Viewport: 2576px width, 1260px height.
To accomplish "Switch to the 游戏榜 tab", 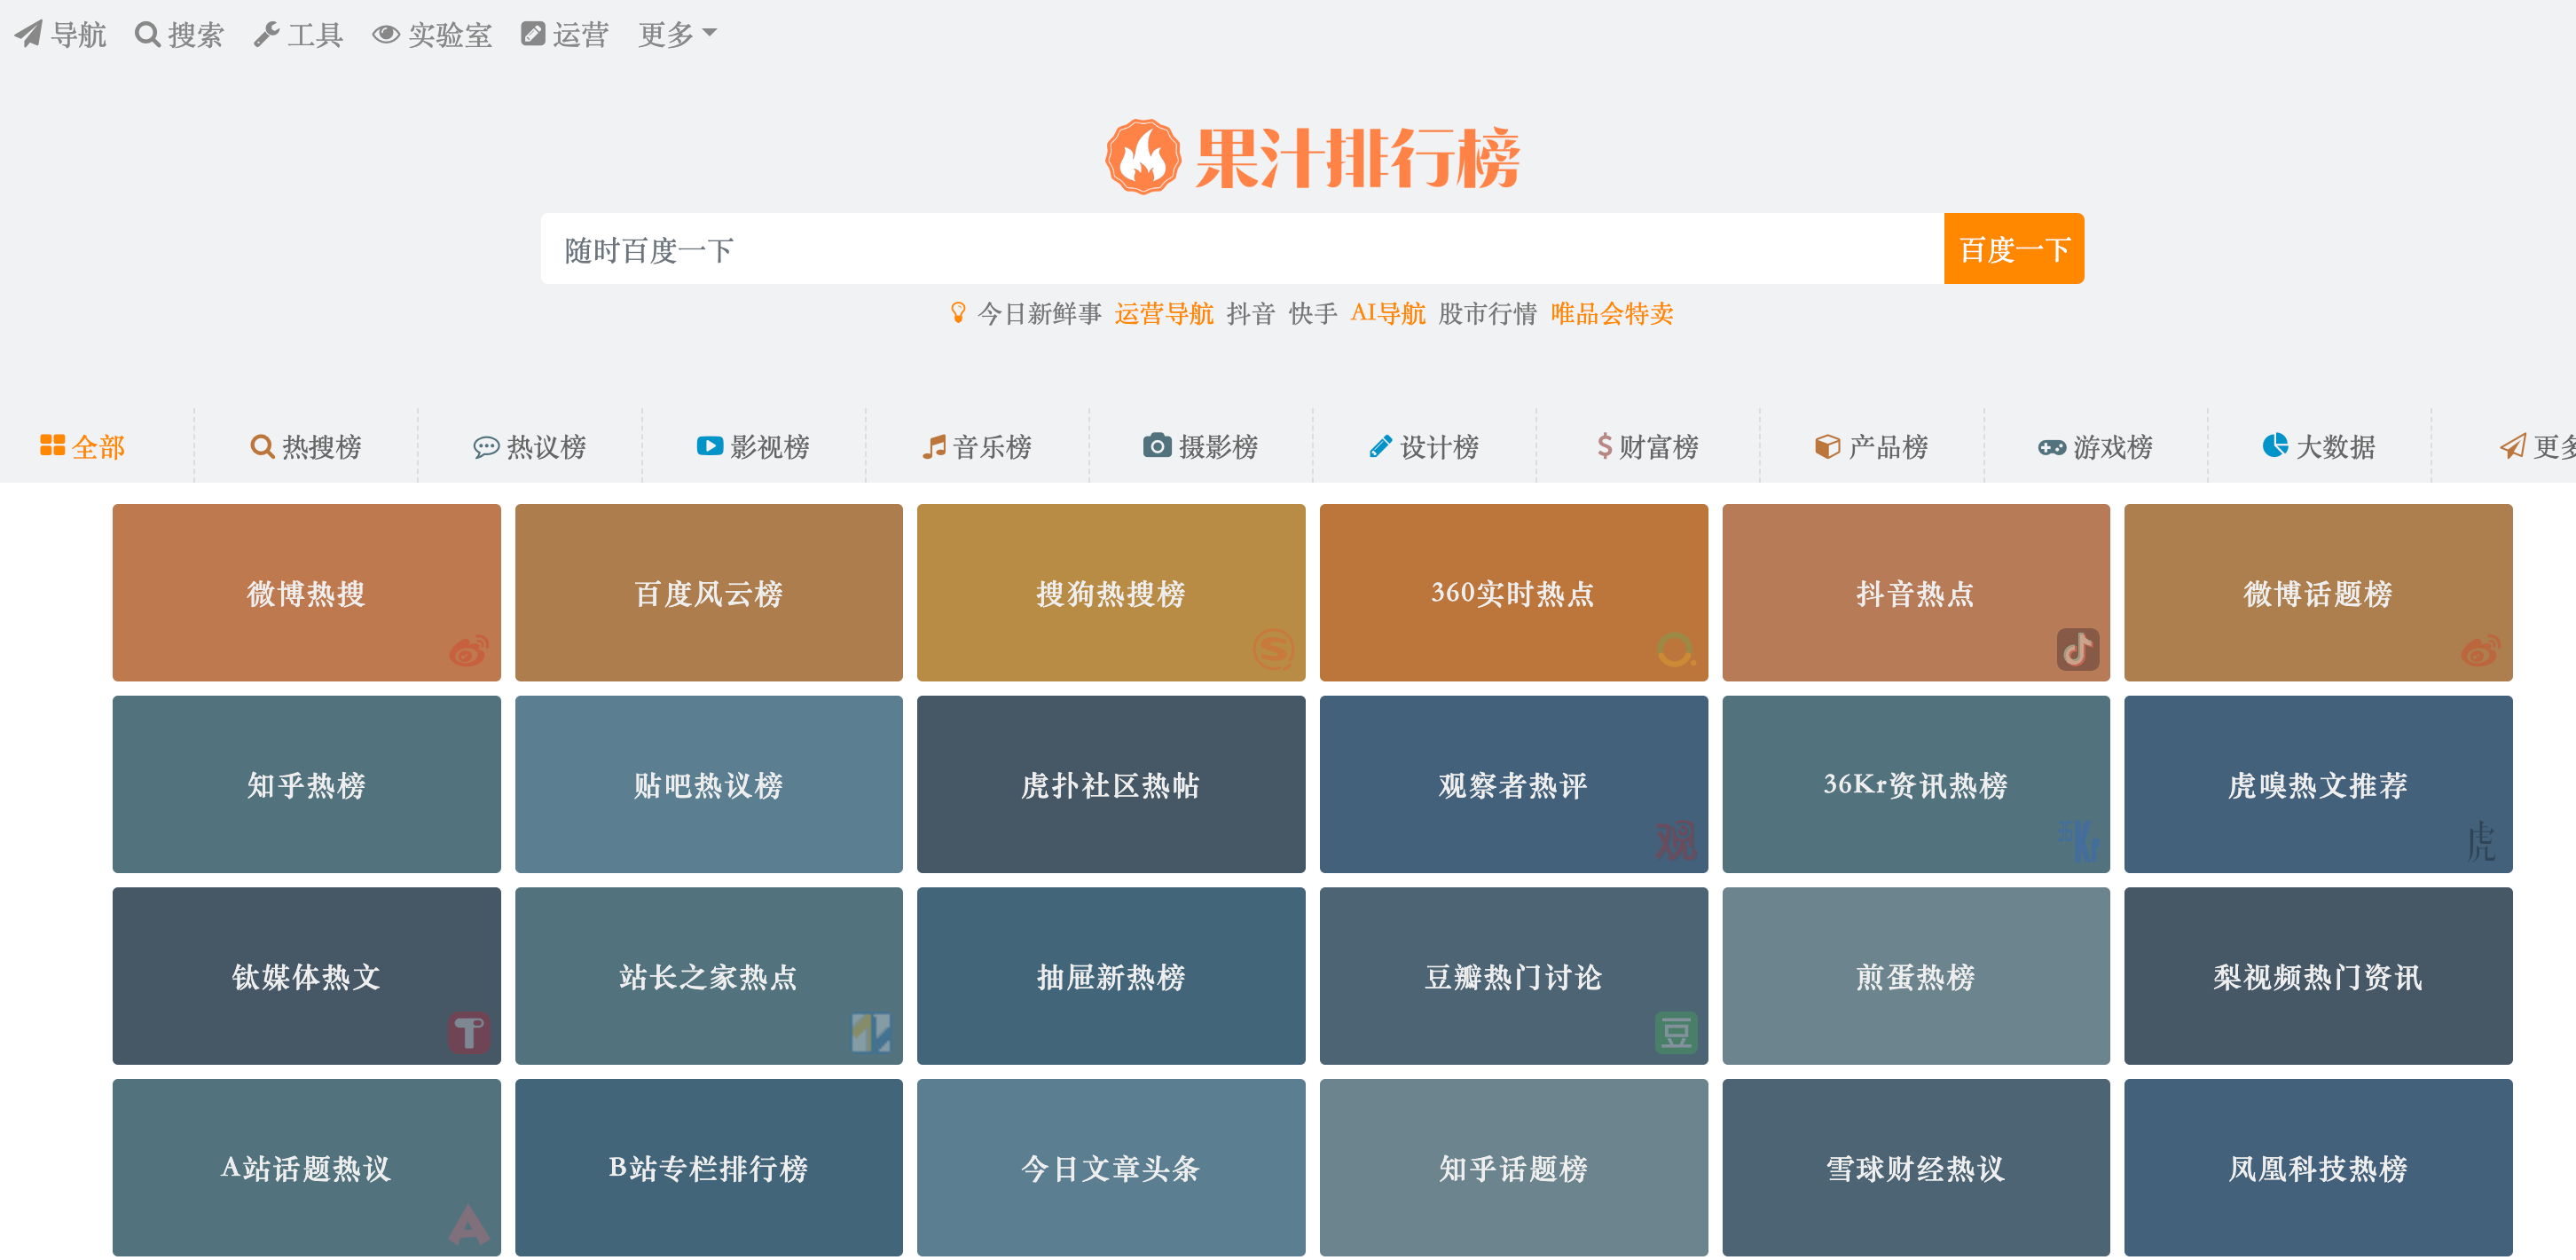I will pyautogui.click(x=2095, y=446).
